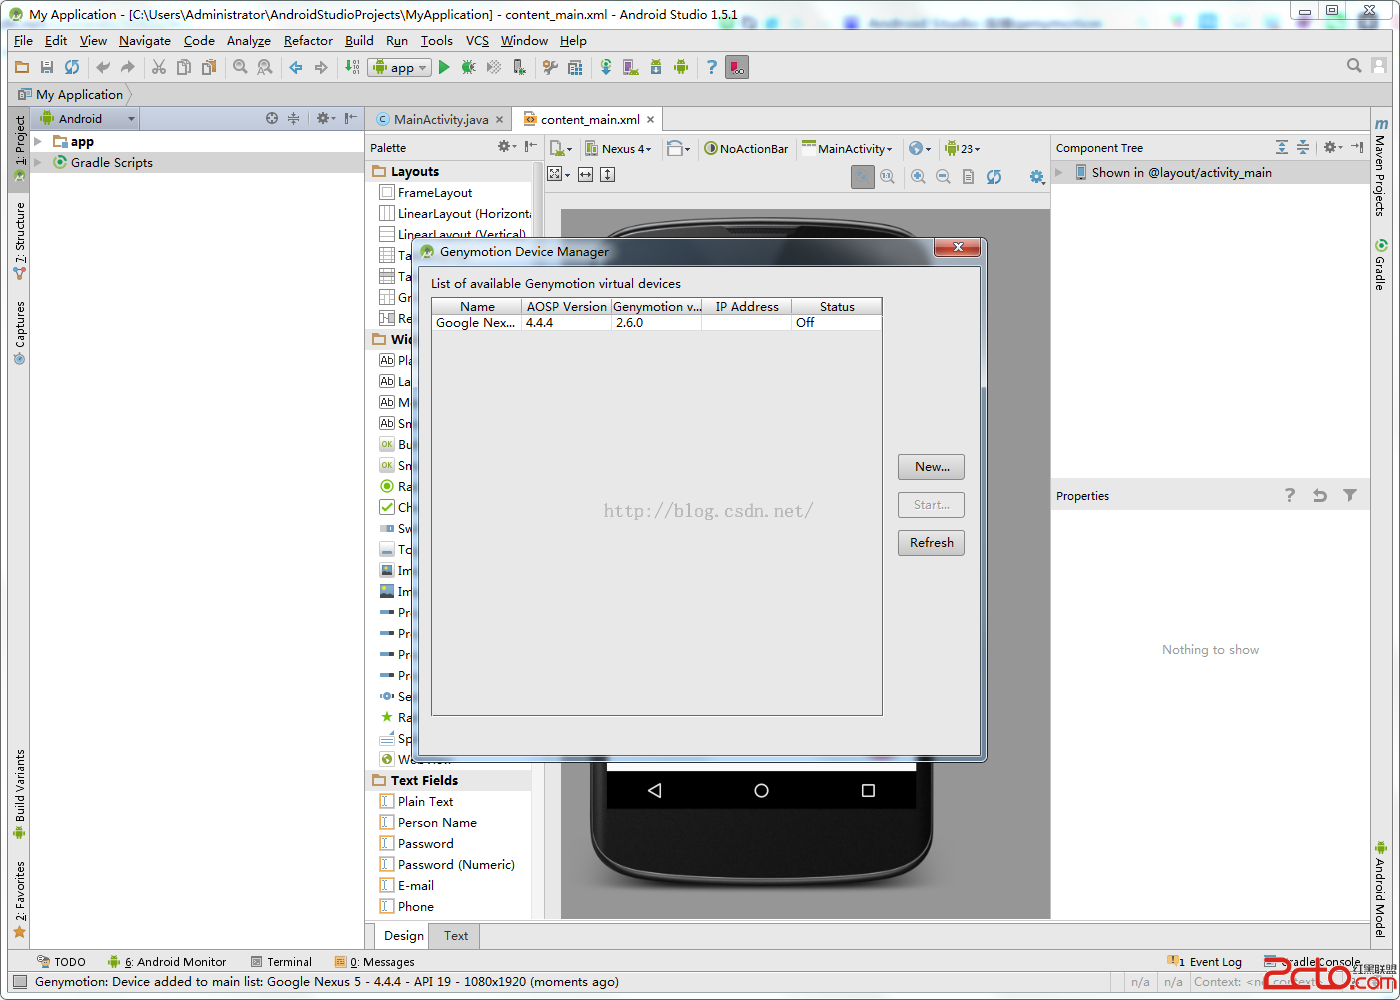
Task: Click the zoom in icon in designer
Action: click(x=918, y=176)
